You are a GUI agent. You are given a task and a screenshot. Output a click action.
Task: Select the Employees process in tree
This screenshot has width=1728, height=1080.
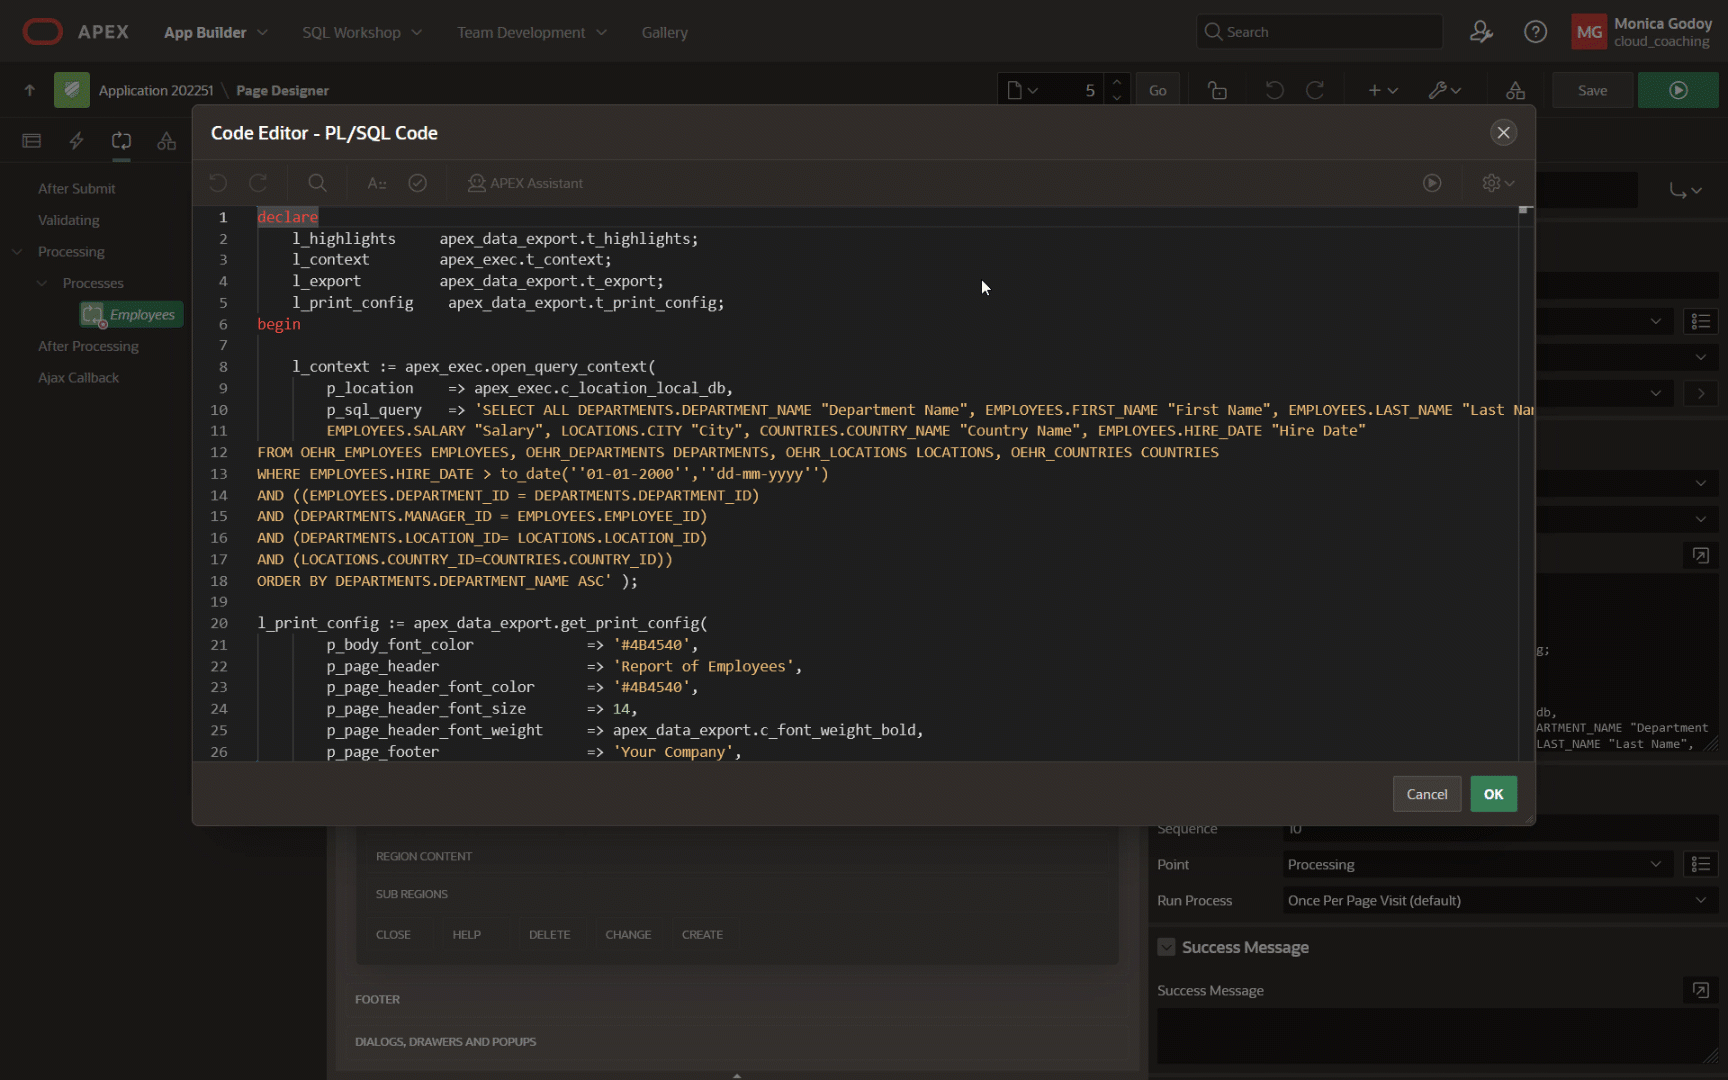coord(141,315)
